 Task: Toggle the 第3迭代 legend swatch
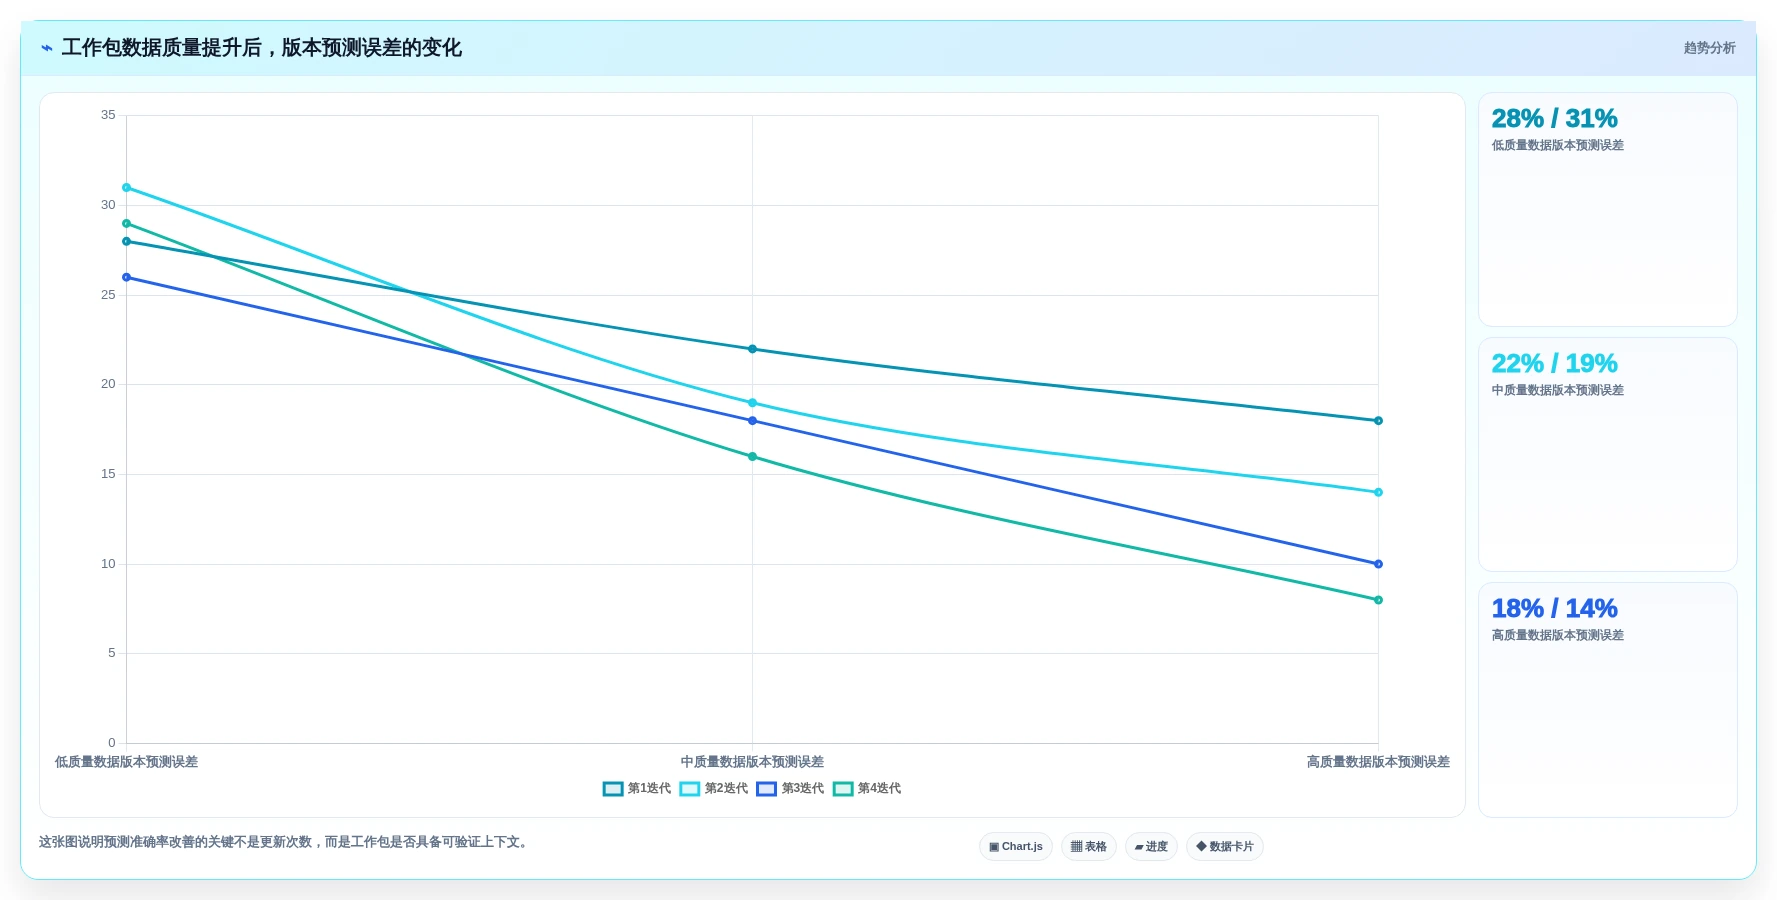click(766, 789)
